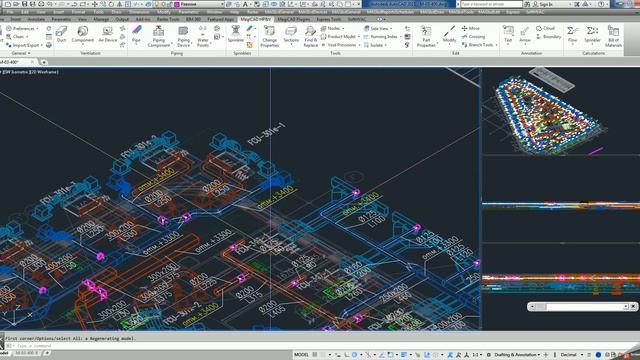
Task: Click the horizontal scrollbar in lower right viewport
Action: [x=582, y=307]
